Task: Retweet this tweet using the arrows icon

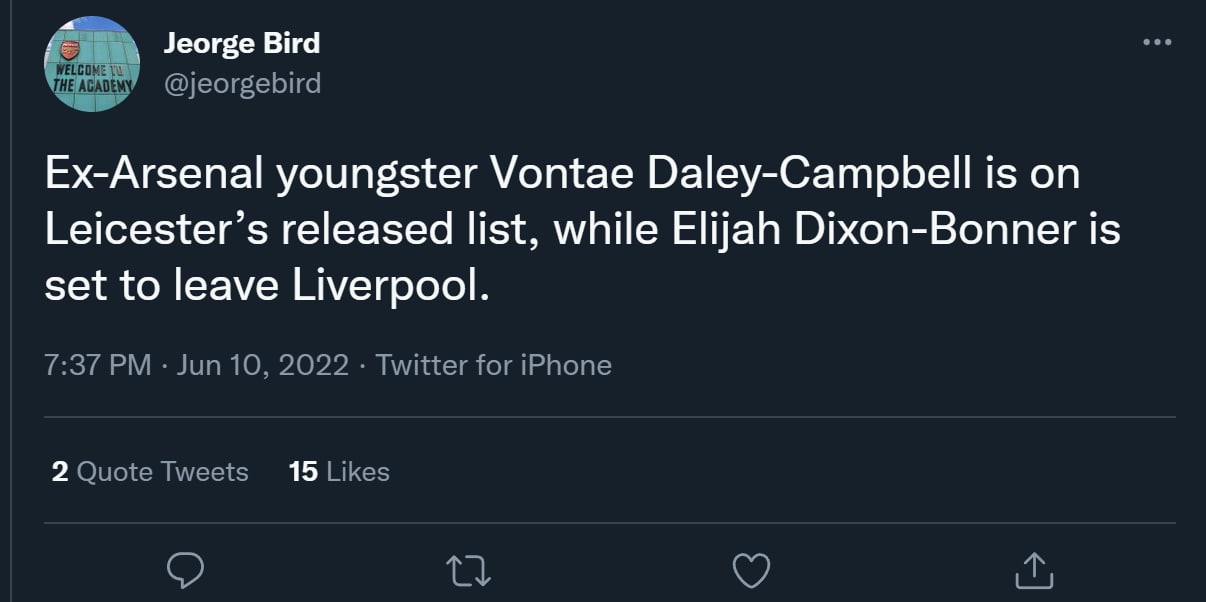Action: pos(467,570)
